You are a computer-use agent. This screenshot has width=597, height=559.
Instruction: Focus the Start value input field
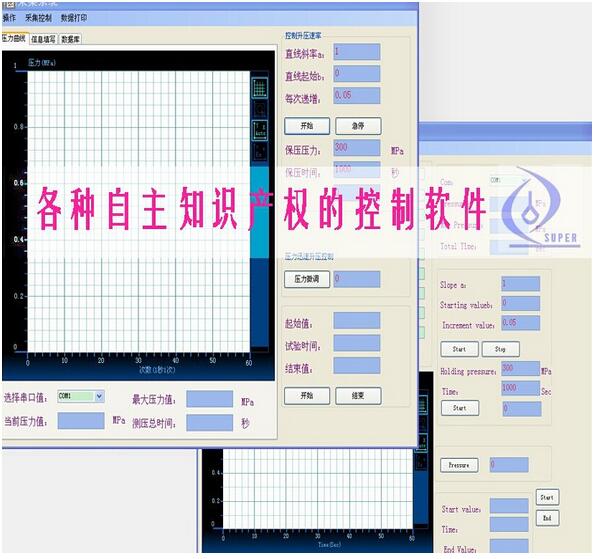point(509,506)
